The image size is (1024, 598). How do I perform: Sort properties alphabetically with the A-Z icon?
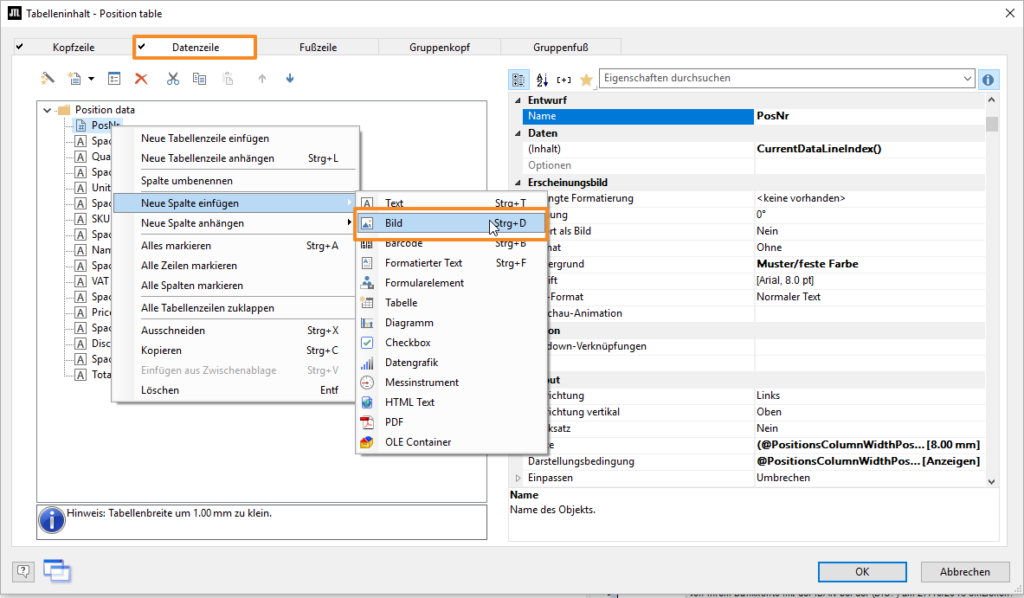pos(542,79)
